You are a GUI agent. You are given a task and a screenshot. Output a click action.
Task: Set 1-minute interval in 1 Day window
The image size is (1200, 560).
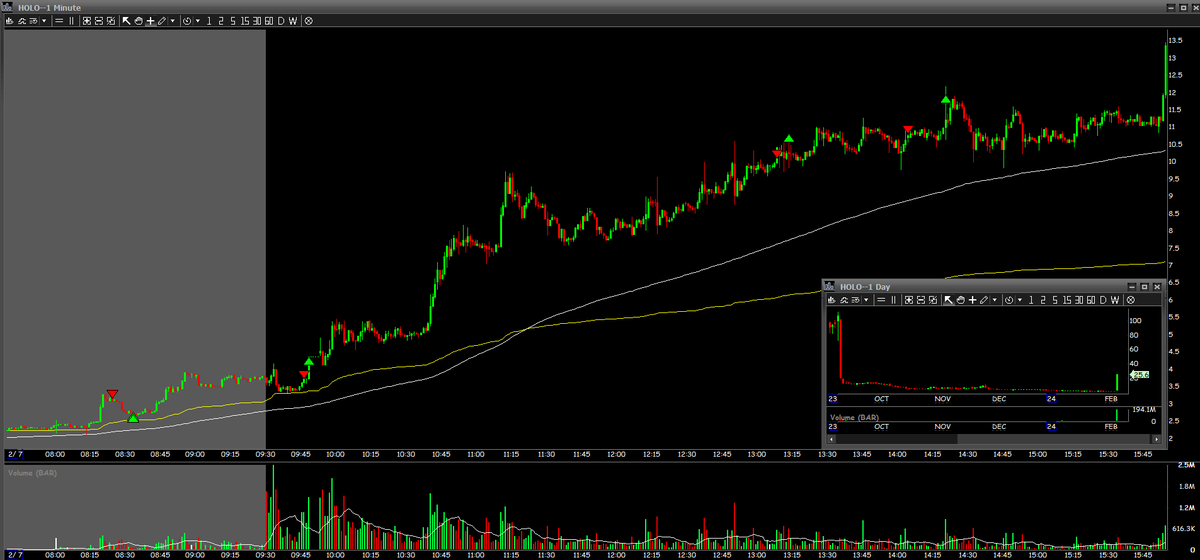coord(1031,300)
